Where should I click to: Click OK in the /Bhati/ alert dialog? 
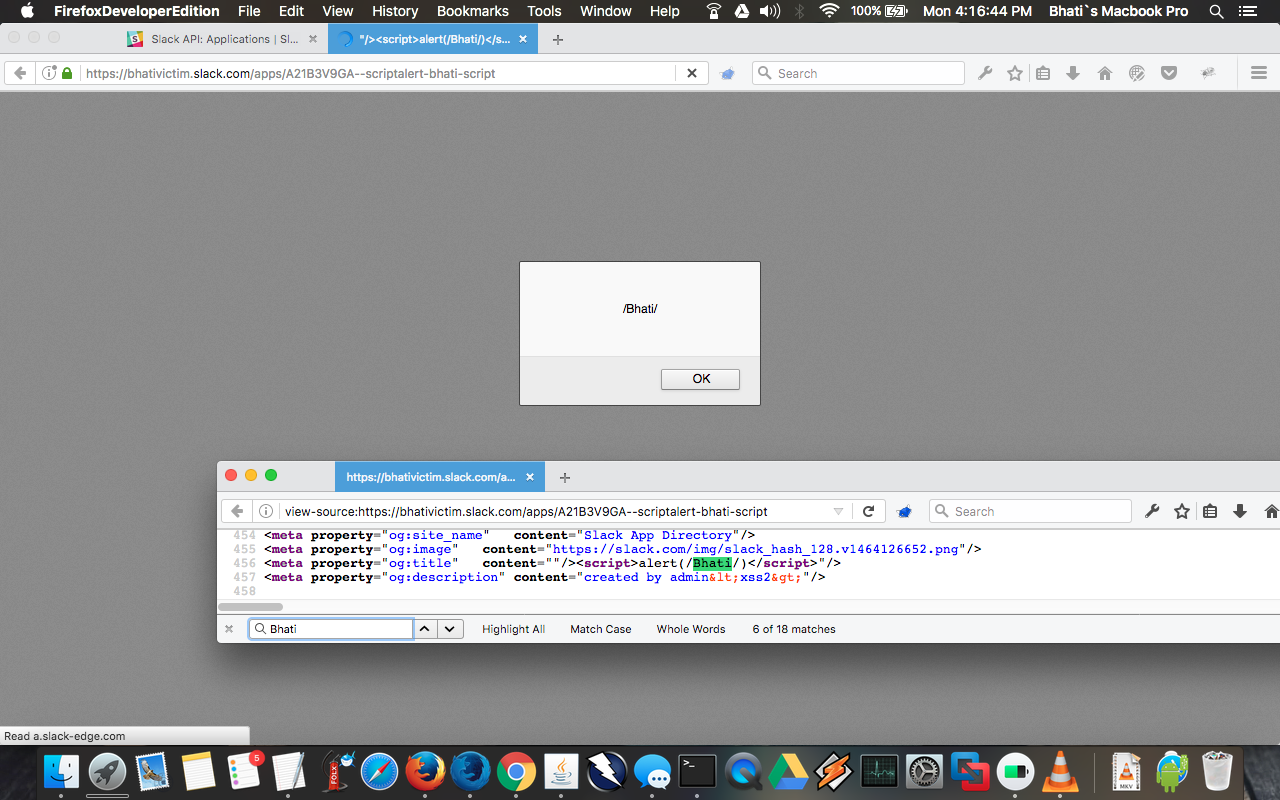click(700, 379)
